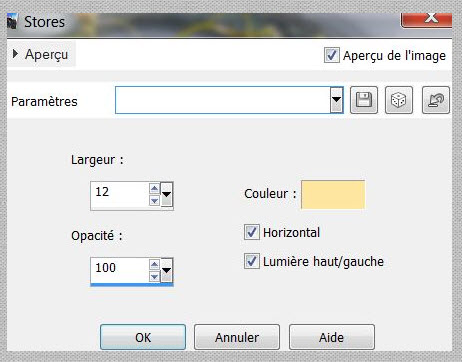
Task: Click the save preset floppy disk icon
Action: point(364,100)
